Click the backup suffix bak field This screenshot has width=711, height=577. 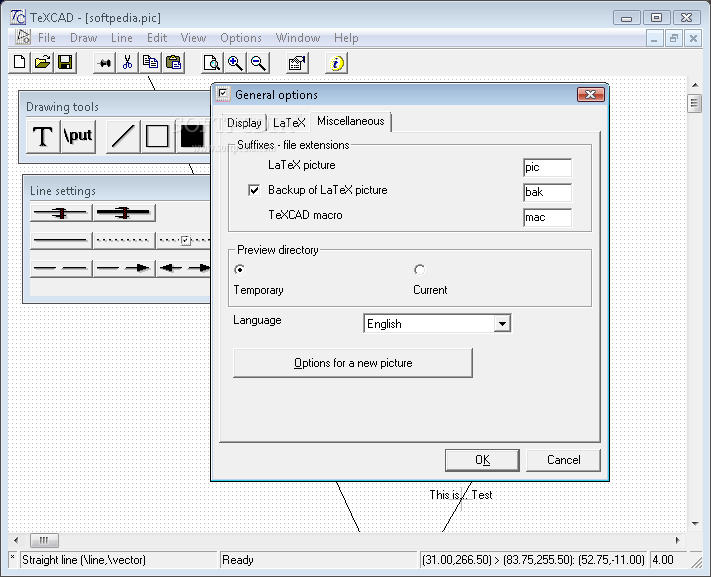tap(547, 192)
